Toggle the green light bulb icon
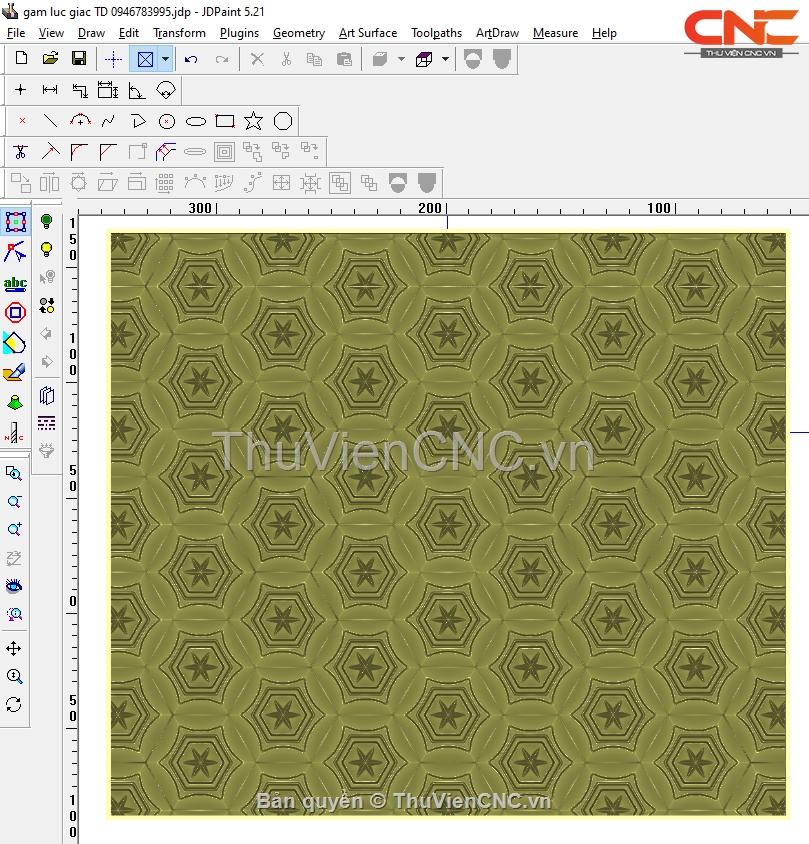 point(47,221)
